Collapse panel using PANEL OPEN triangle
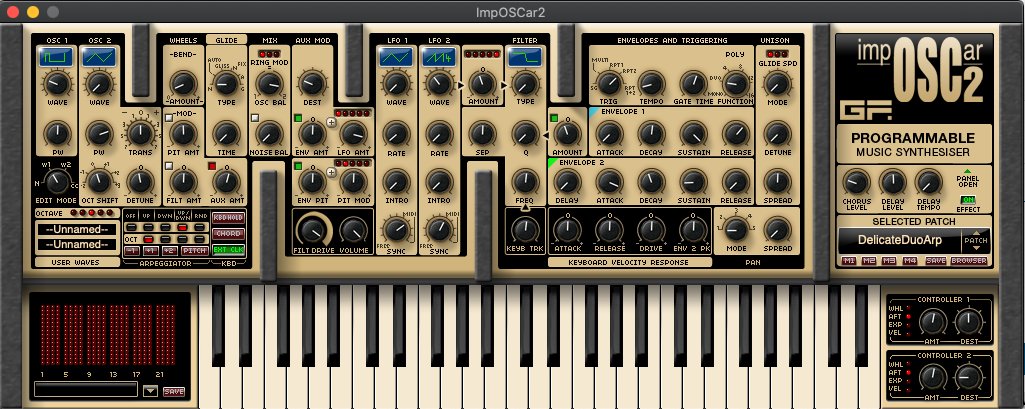1025x409 pixels. pos(967,171)
